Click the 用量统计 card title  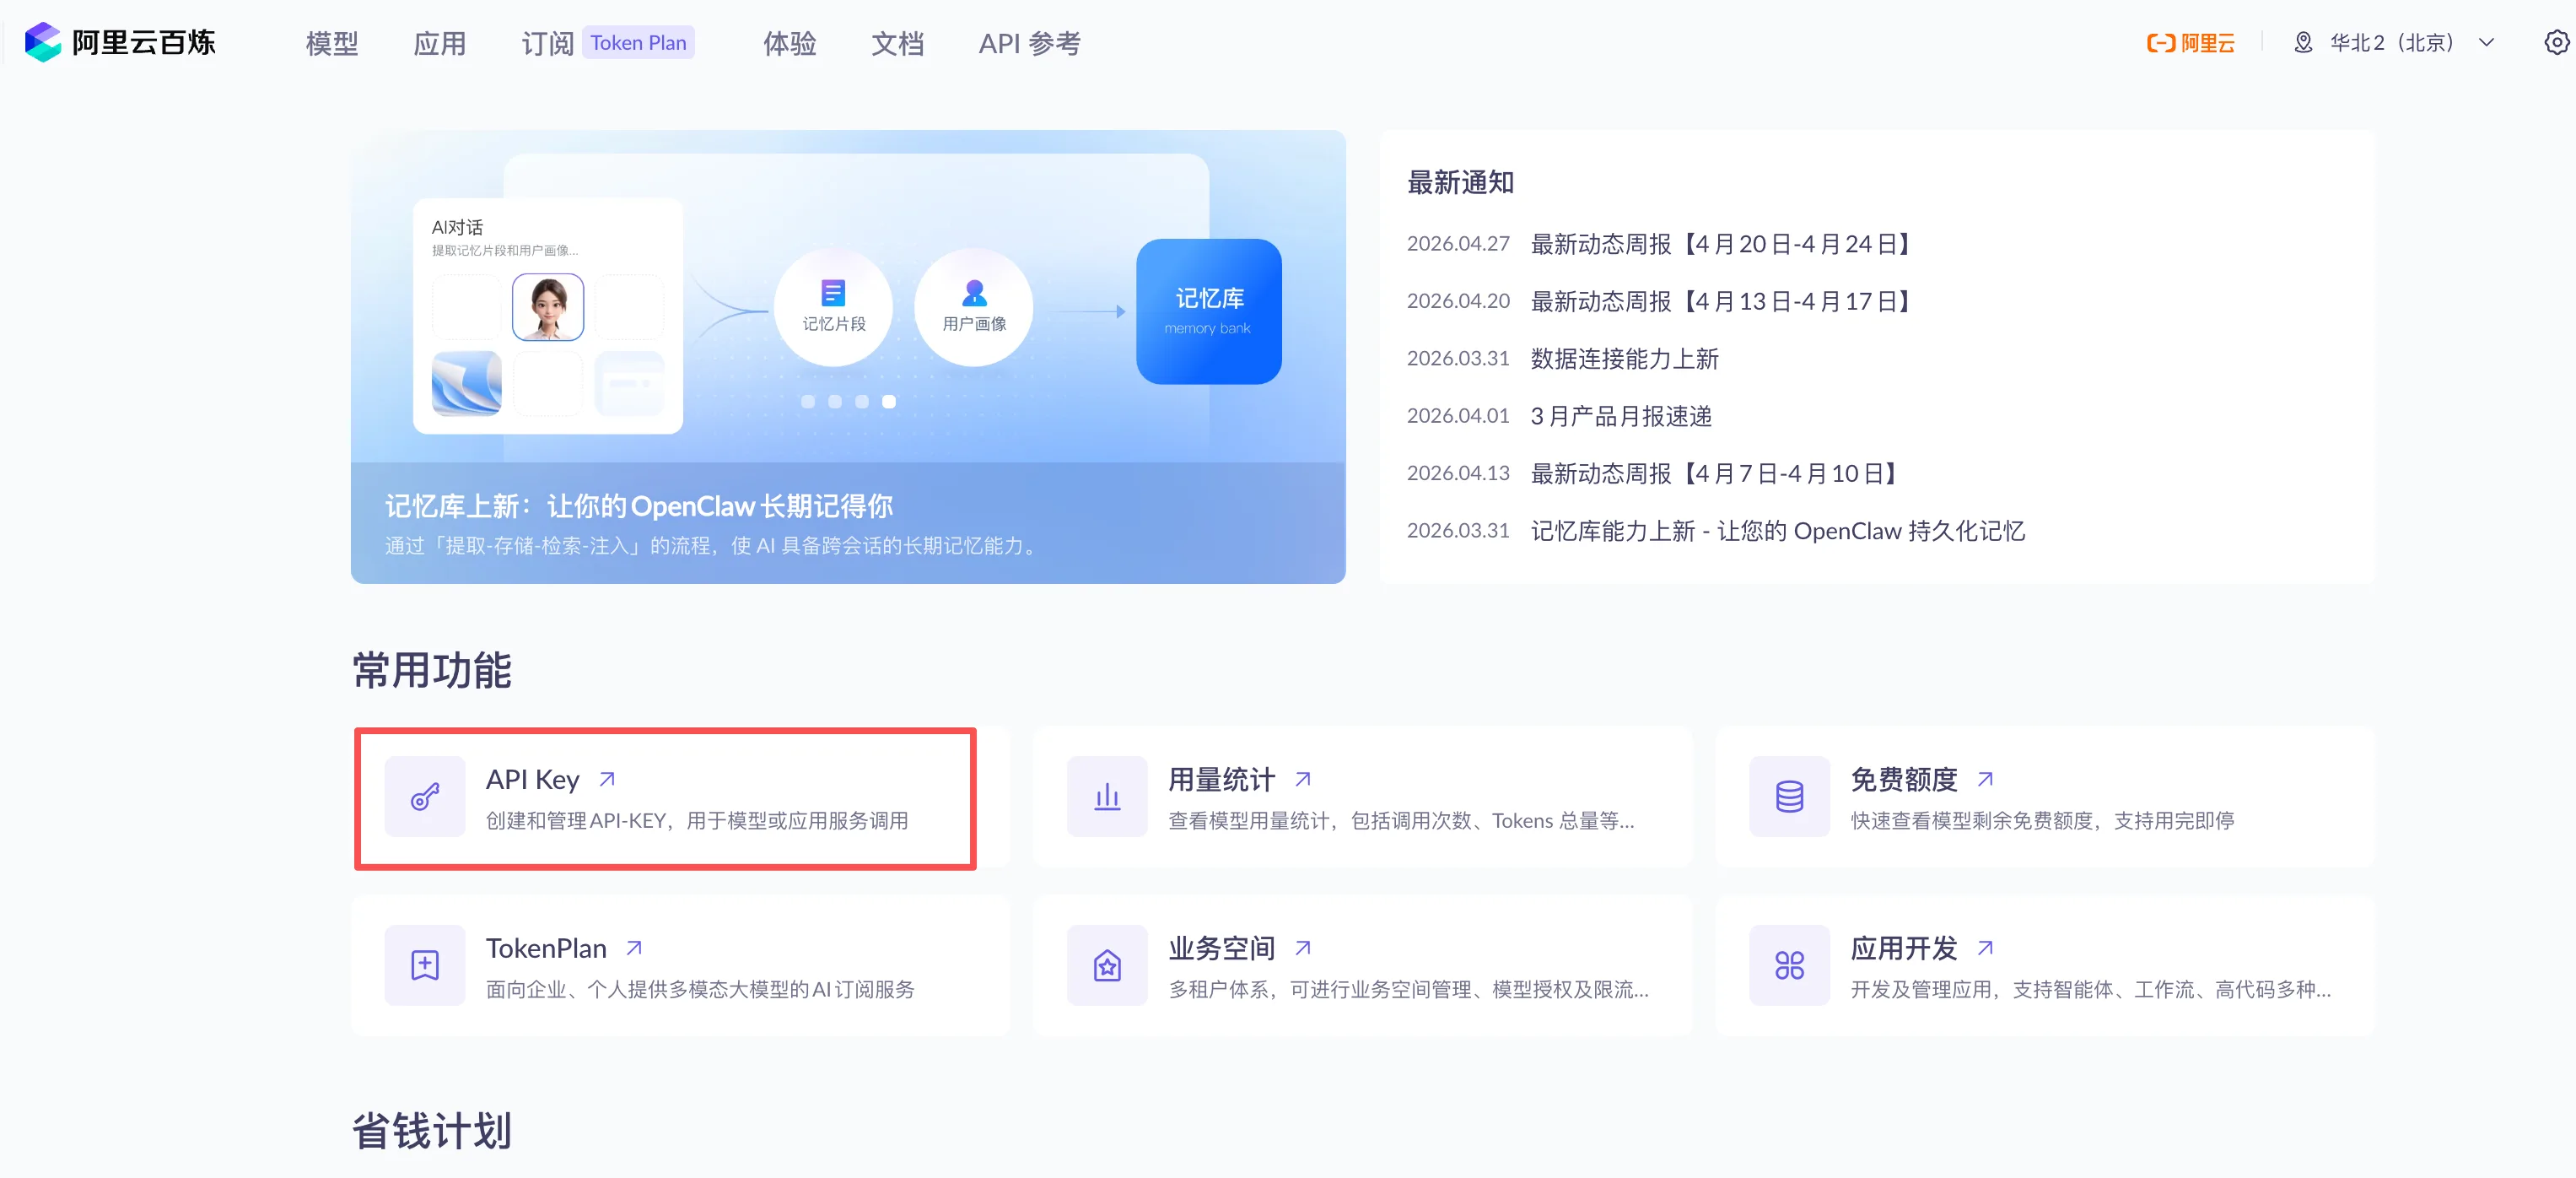(1222, 779)
